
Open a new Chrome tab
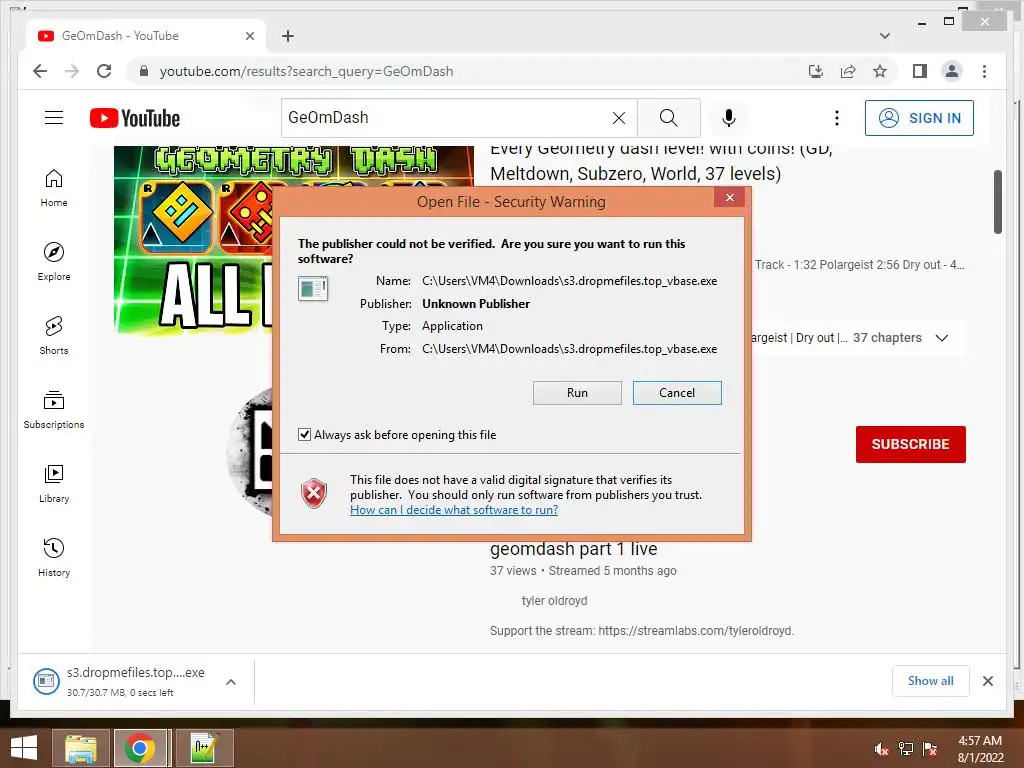(288, 36)
